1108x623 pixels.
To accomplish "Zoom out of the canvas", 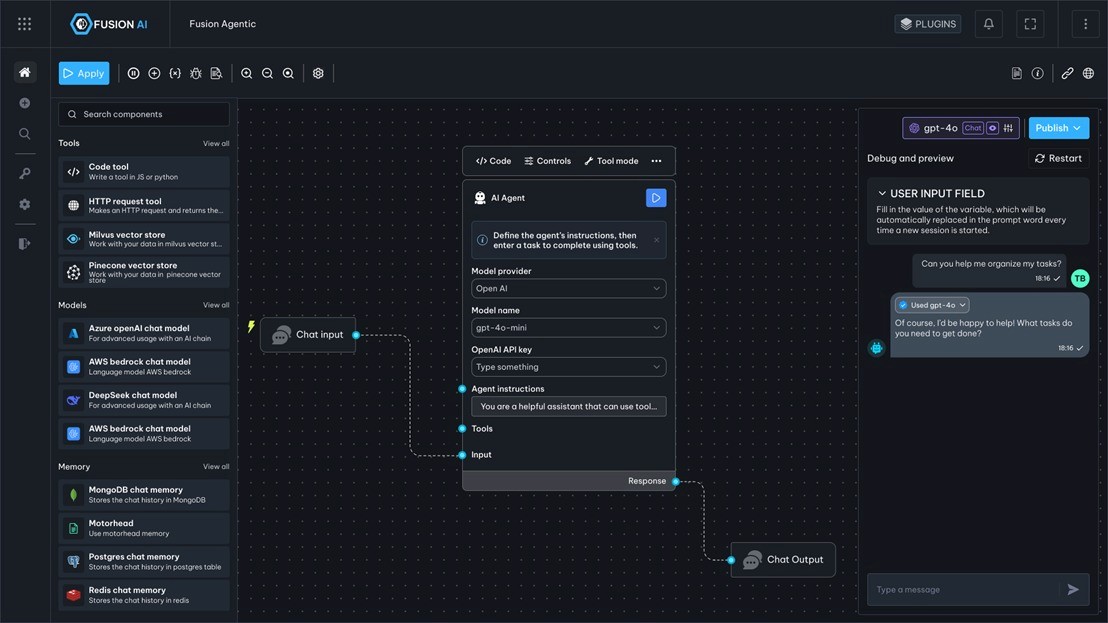I will pos(267,73).
